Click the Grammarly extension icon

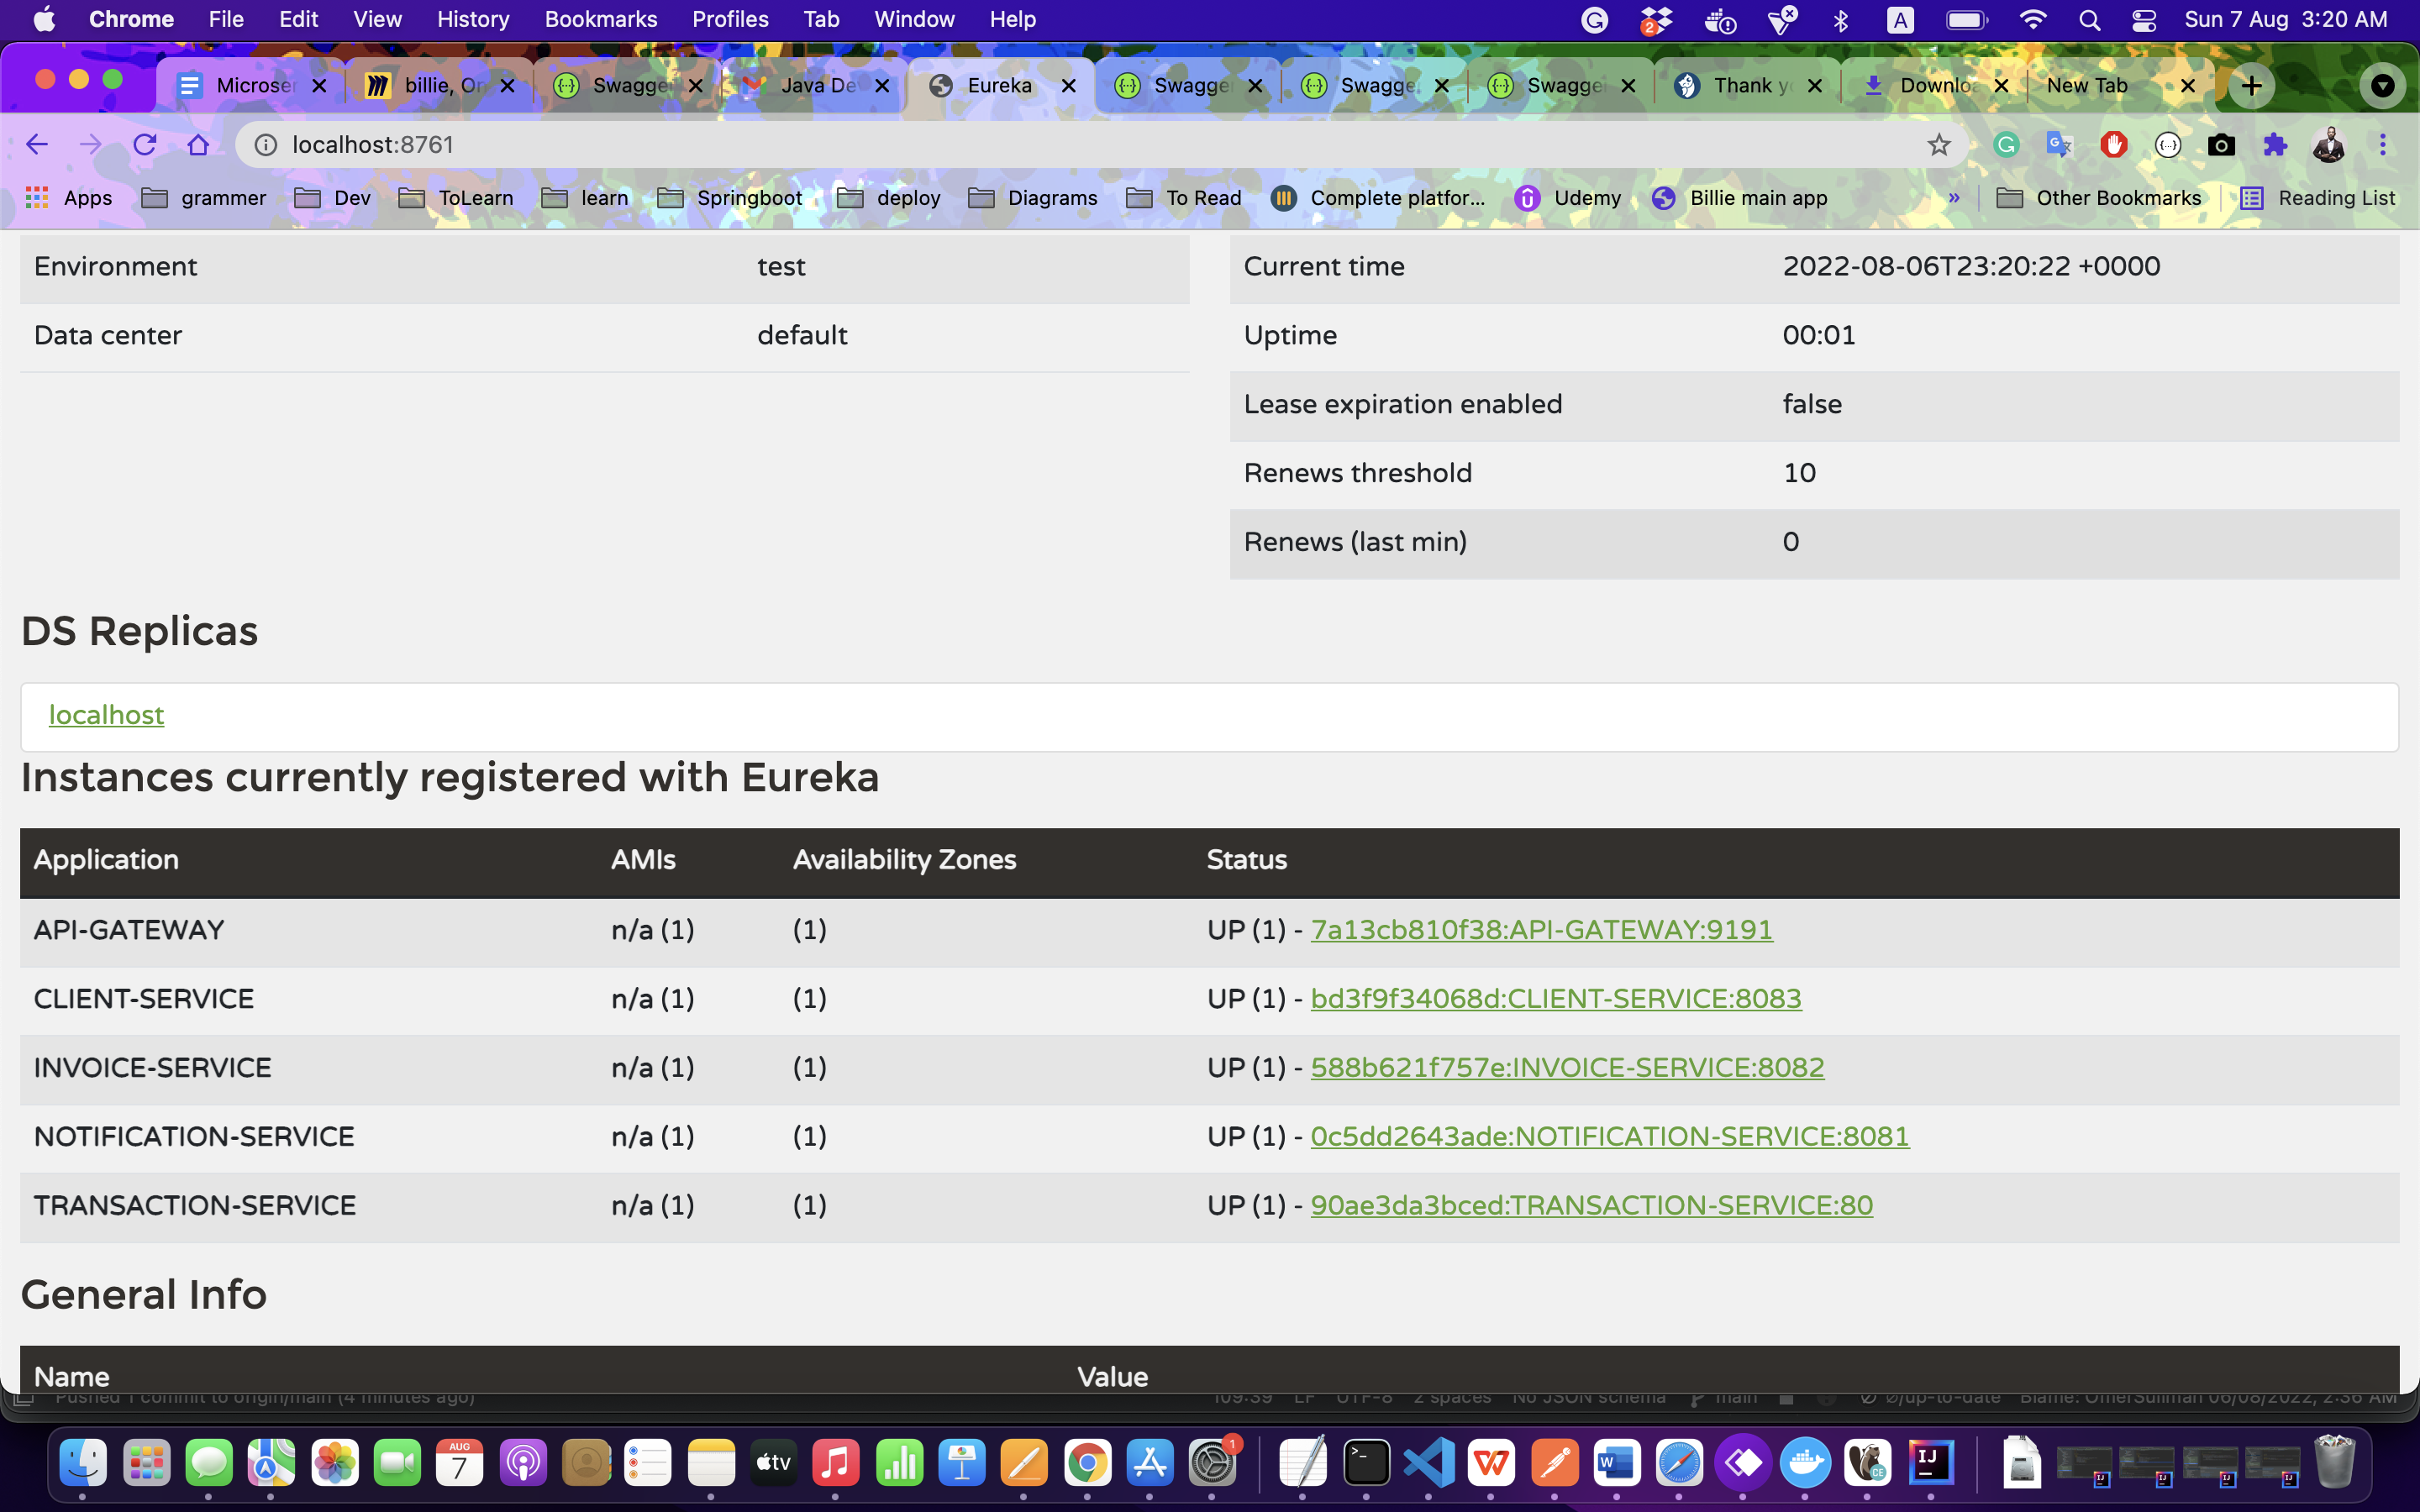pos(2006,145)
